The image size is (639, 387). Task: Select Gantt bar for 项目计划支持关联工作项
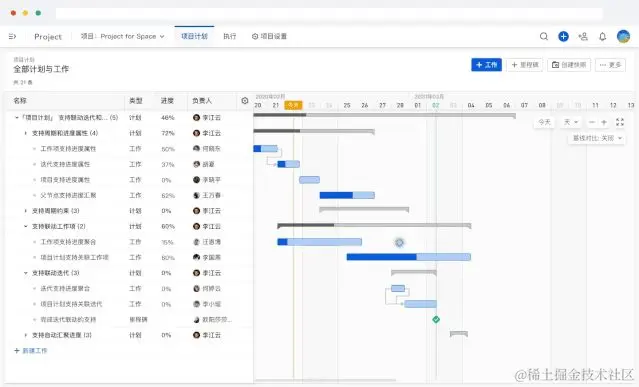tap(409, 257)
